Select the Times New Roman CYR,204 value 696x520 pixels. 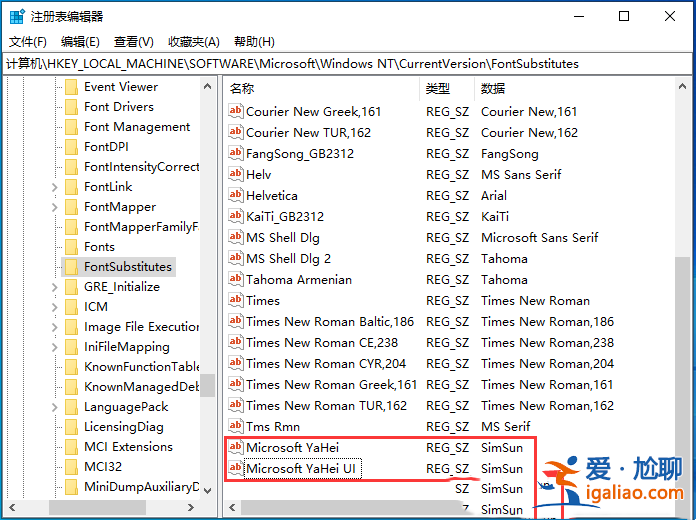point(326,363)
